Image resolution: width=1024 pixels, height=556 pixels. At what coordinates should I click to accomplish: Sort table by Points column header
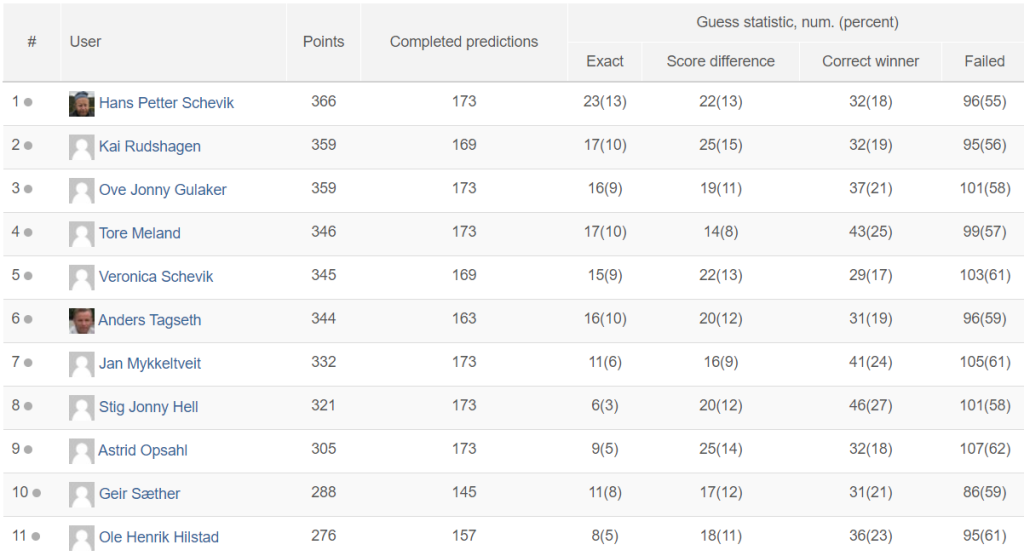[323, 42]
